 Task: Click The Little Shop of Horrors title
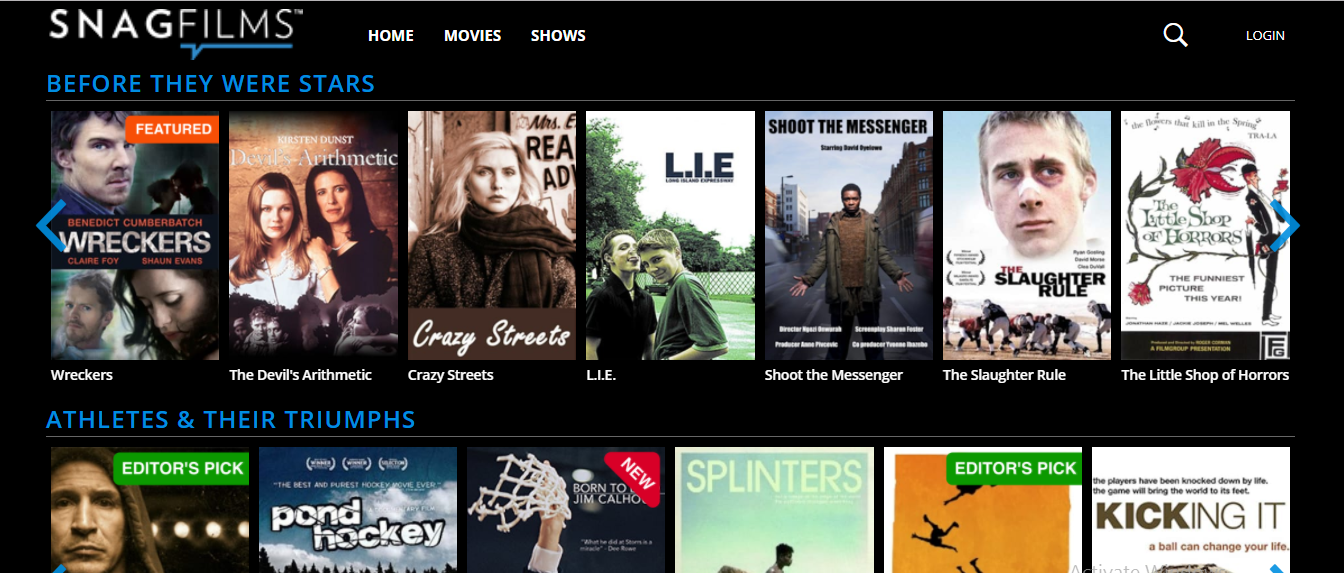tap(1205, 375)
